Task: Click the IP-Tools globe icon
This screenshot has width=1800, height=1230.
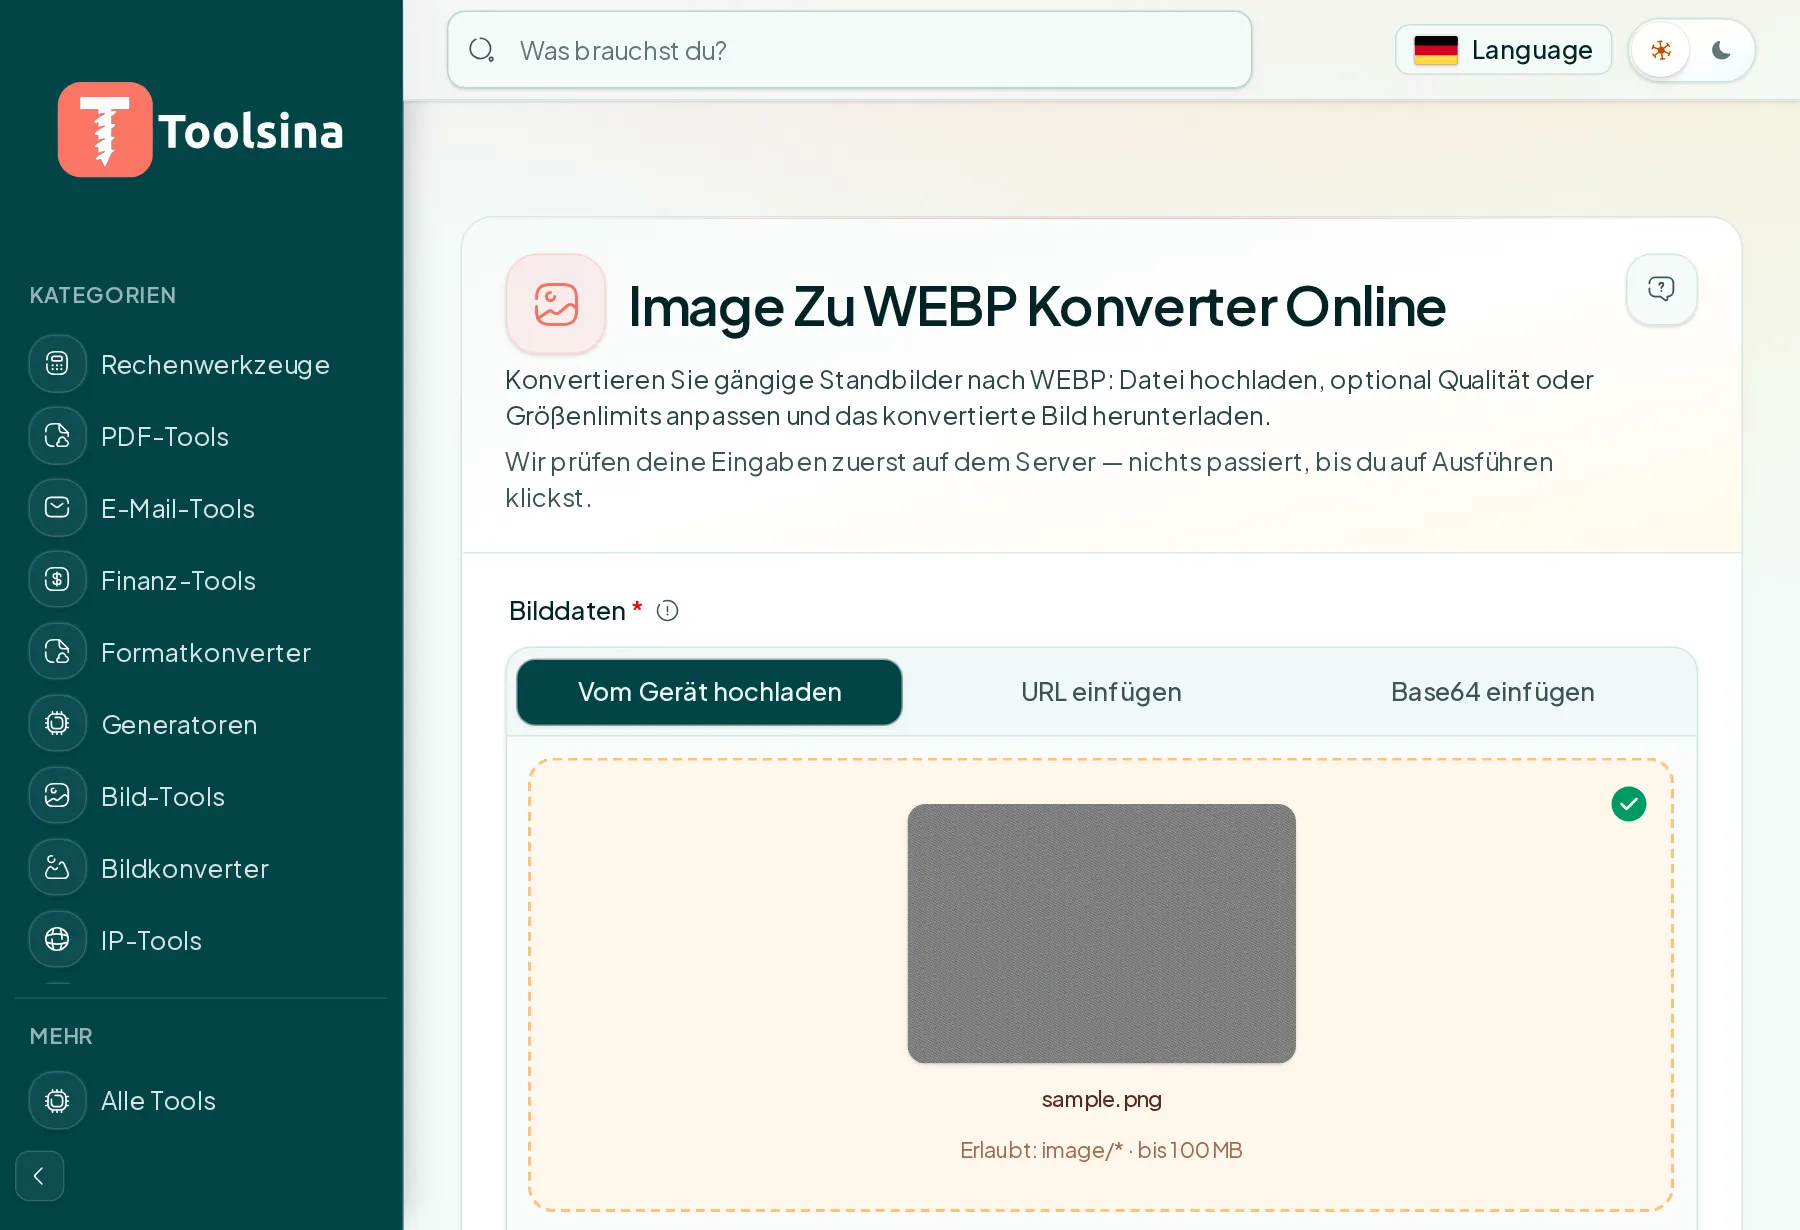Action: click(x=58, y=940)
